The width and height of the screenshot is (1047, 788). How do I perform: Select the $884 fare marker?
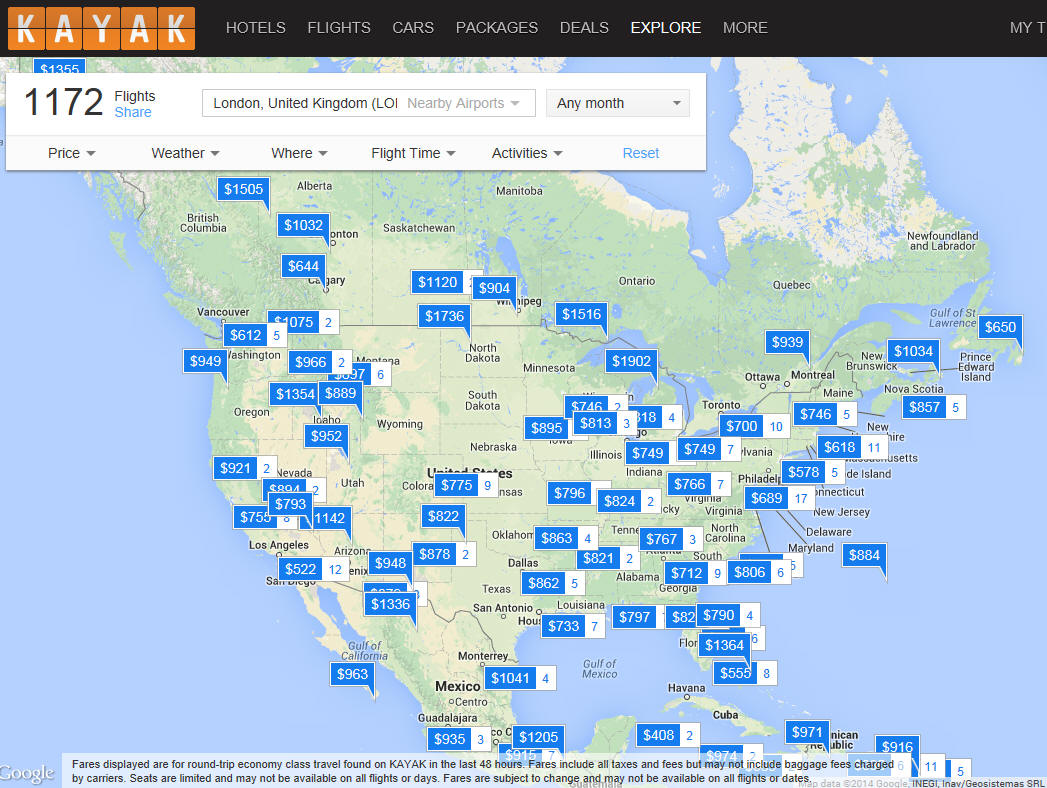pos(865,555)
